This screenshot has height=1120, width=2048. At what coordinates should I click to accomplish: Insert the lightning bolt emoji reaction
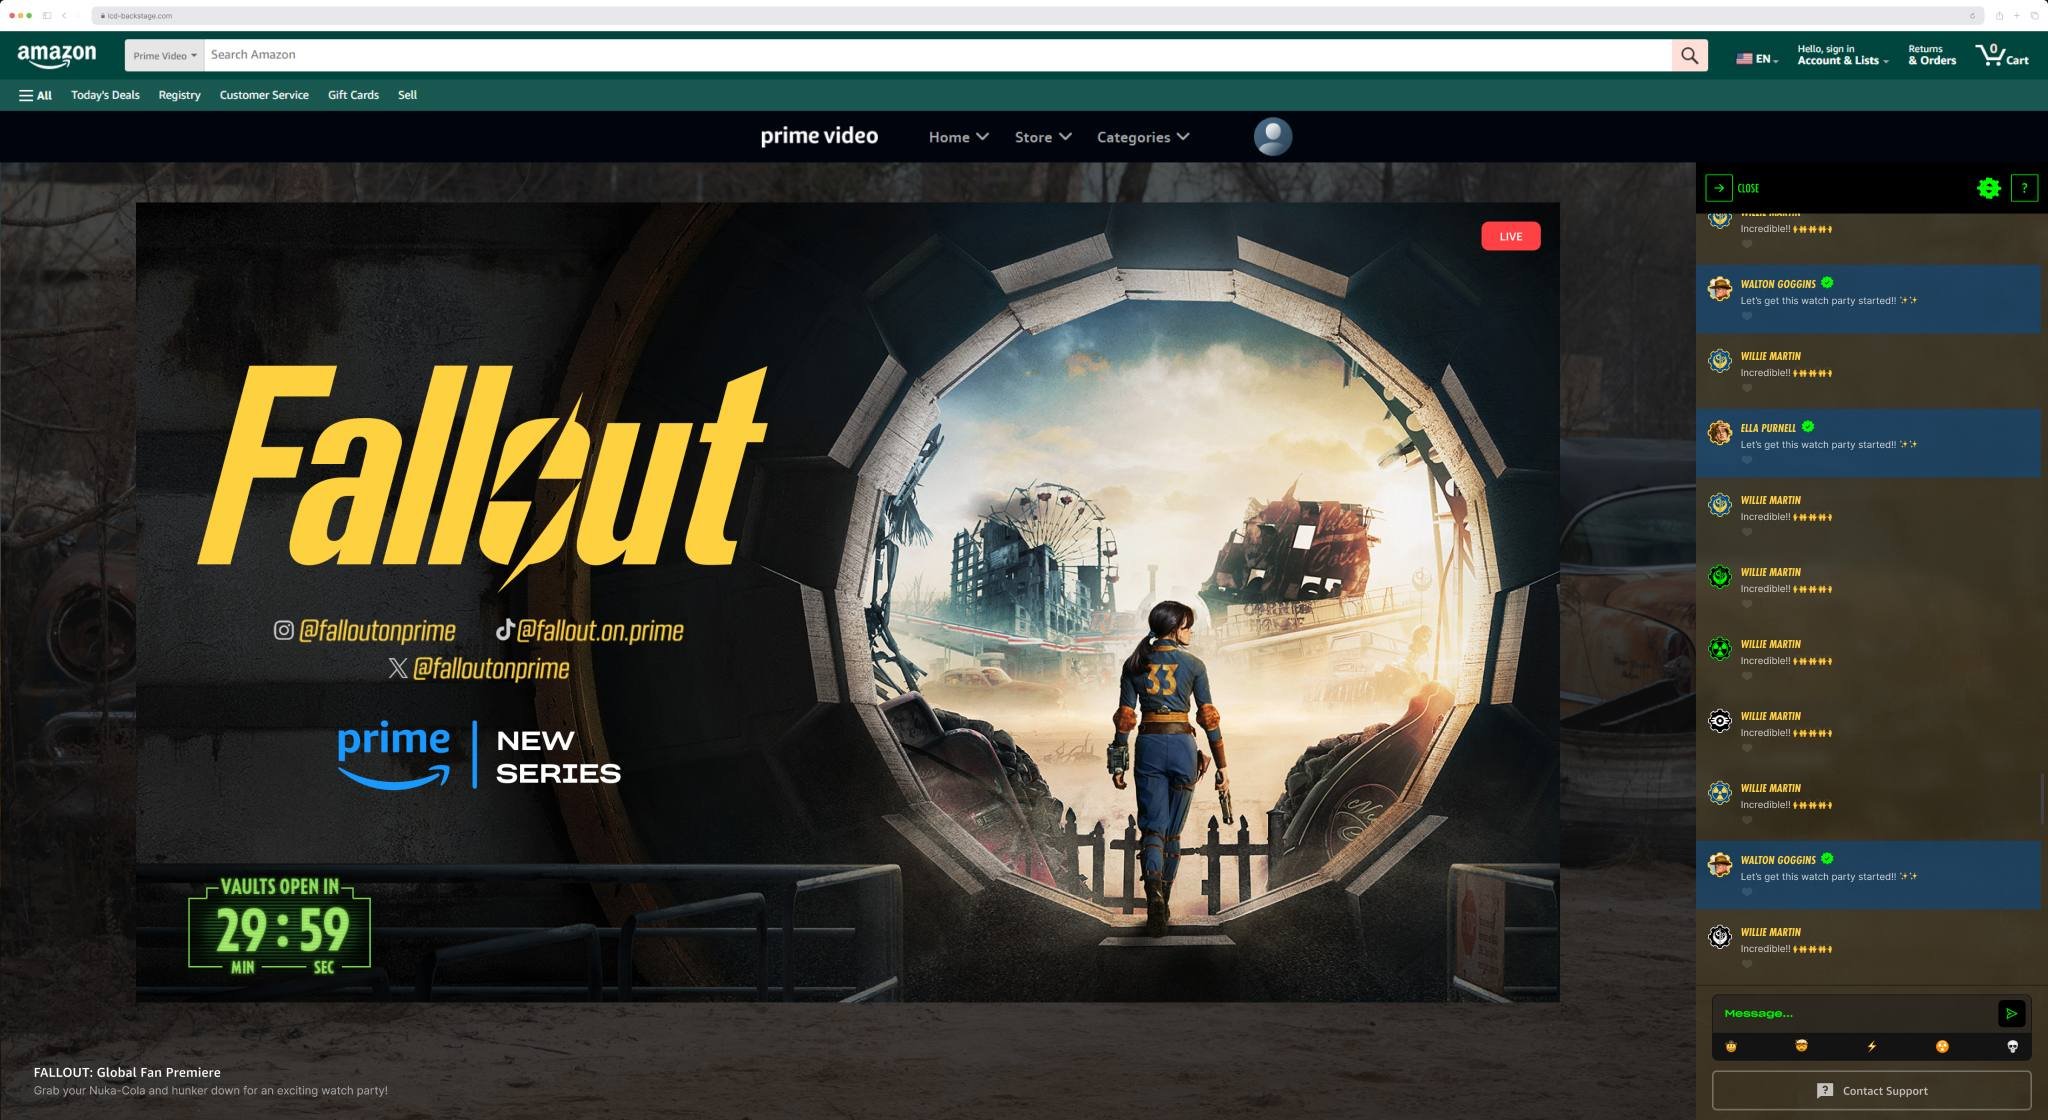[x=1871, y=1046]
